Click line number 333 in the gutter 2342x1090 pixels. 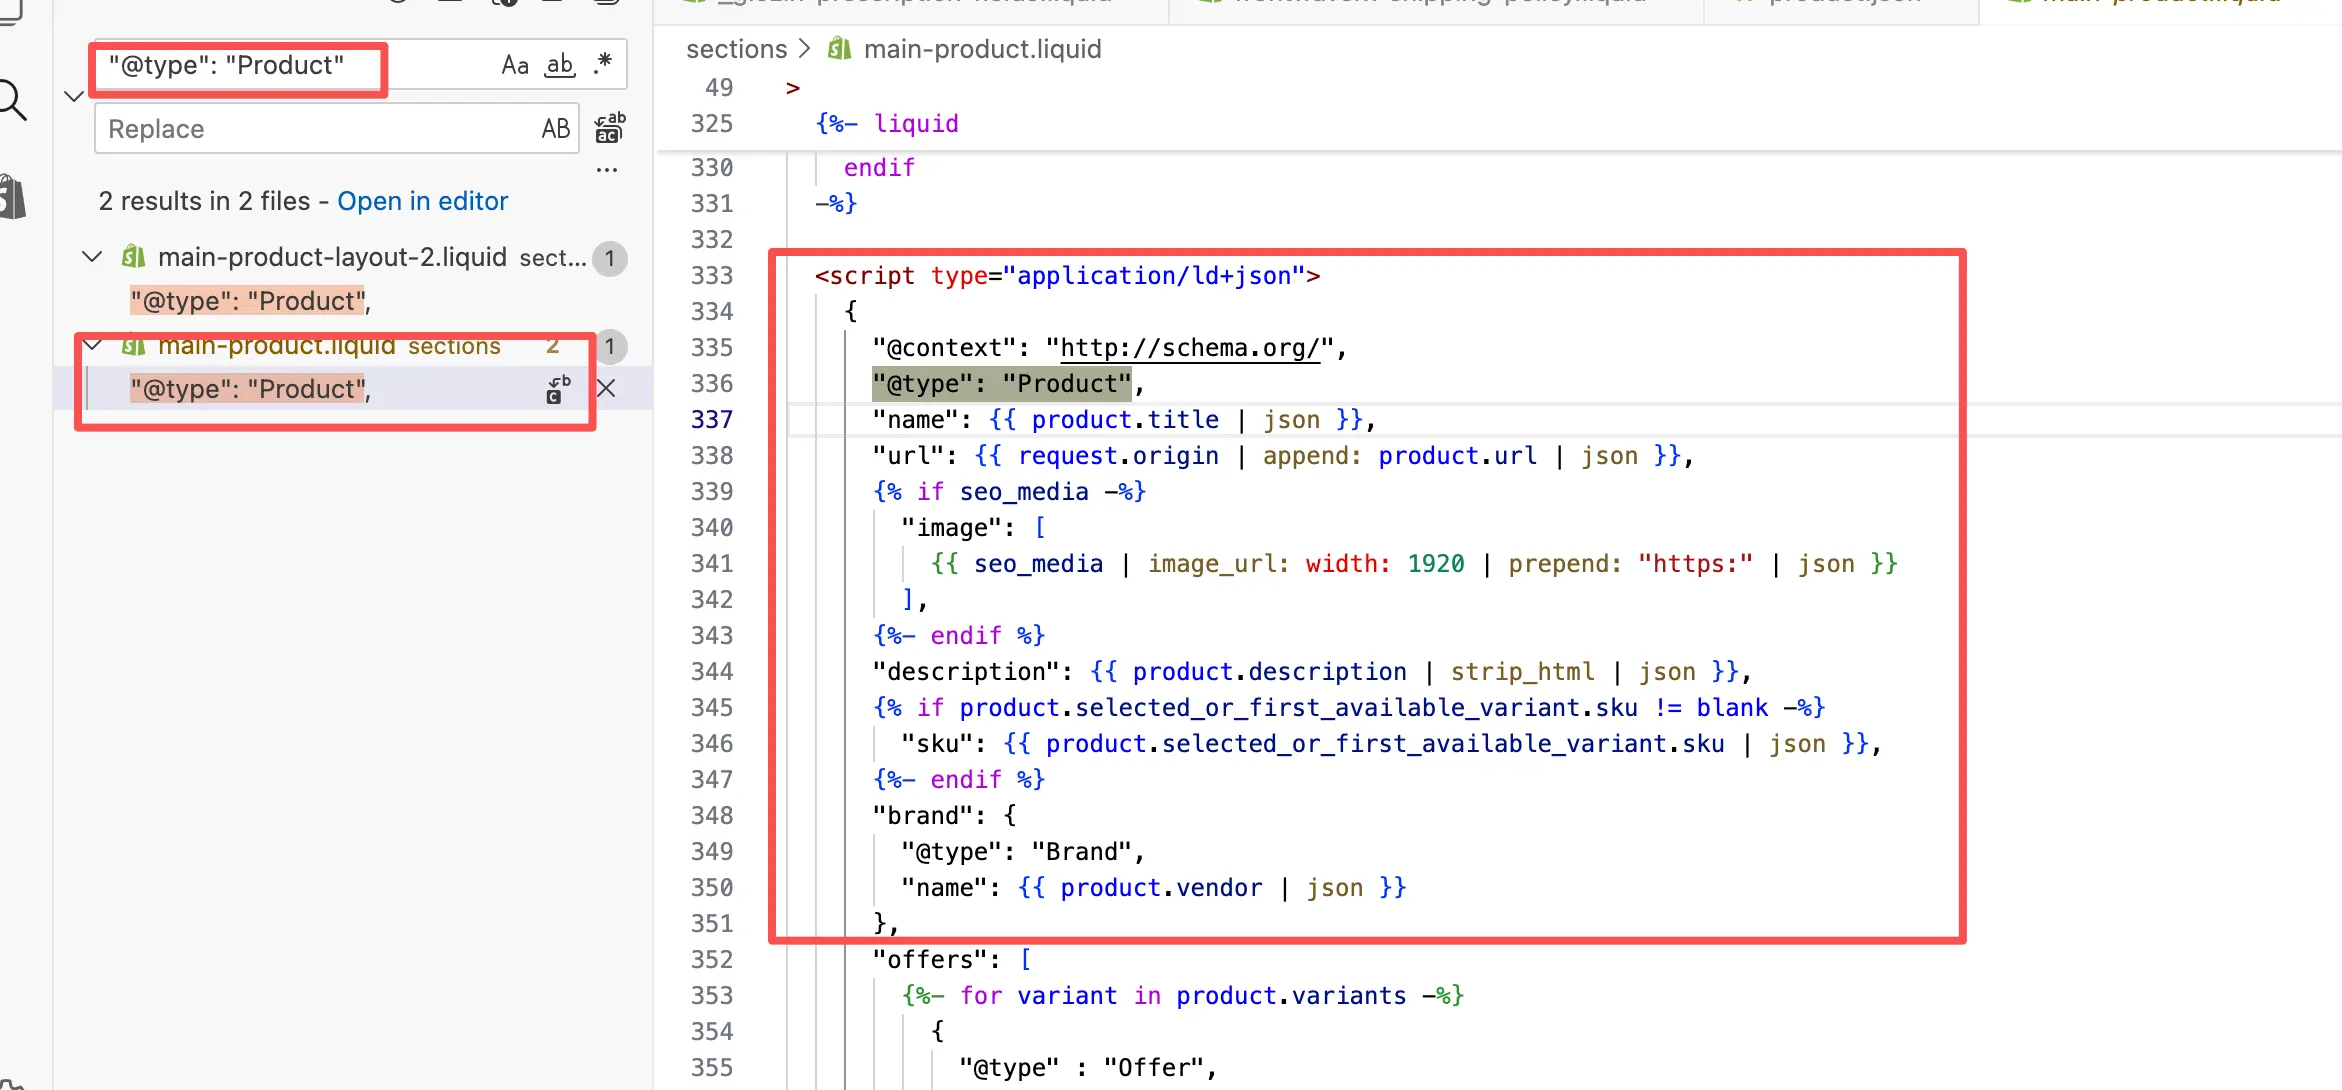click(x=712, y=275)
